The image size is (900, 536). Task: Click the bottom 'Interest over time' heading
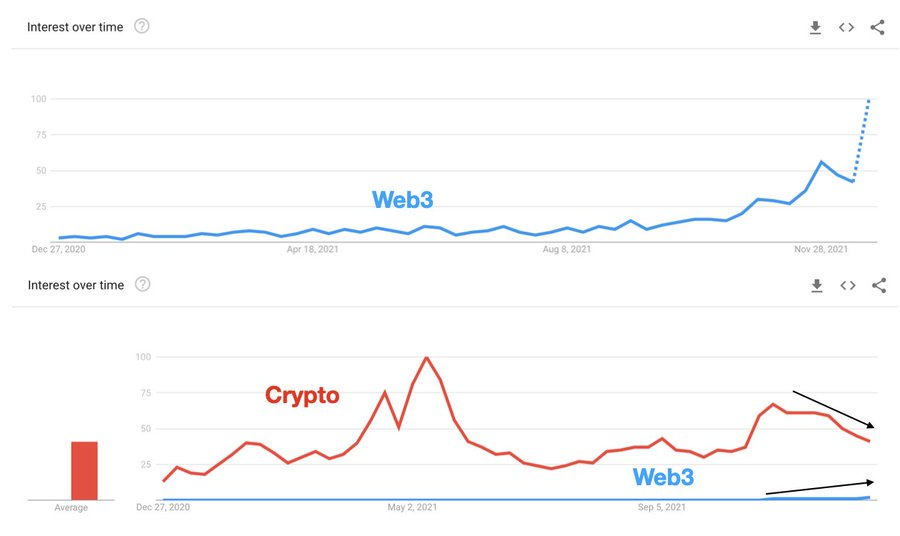click(x=76, y=285)
